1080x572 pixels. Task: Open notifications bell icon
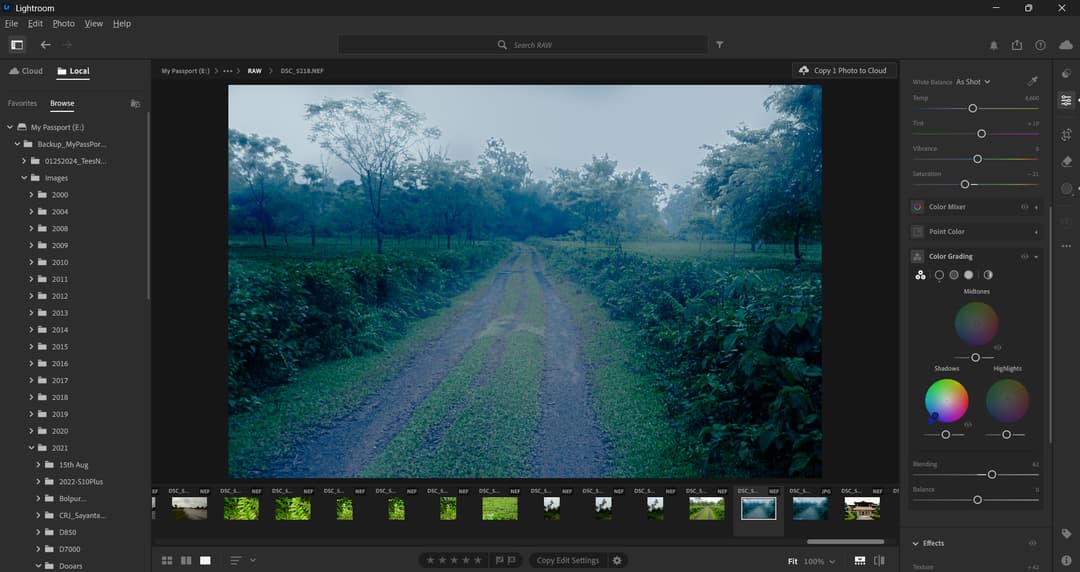click(993, 45)
